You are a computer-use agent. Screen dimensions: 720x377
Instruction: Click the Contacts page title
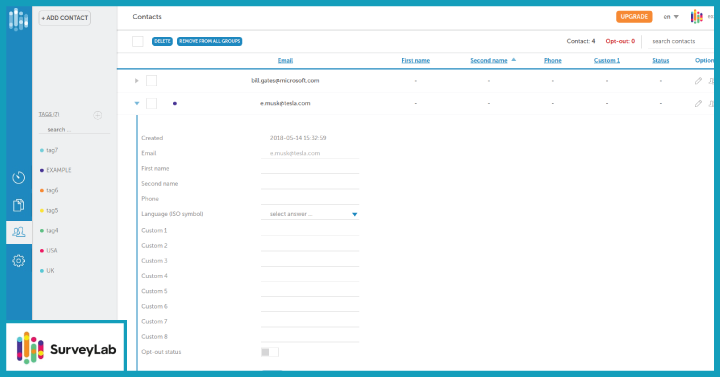pos(147,17)
